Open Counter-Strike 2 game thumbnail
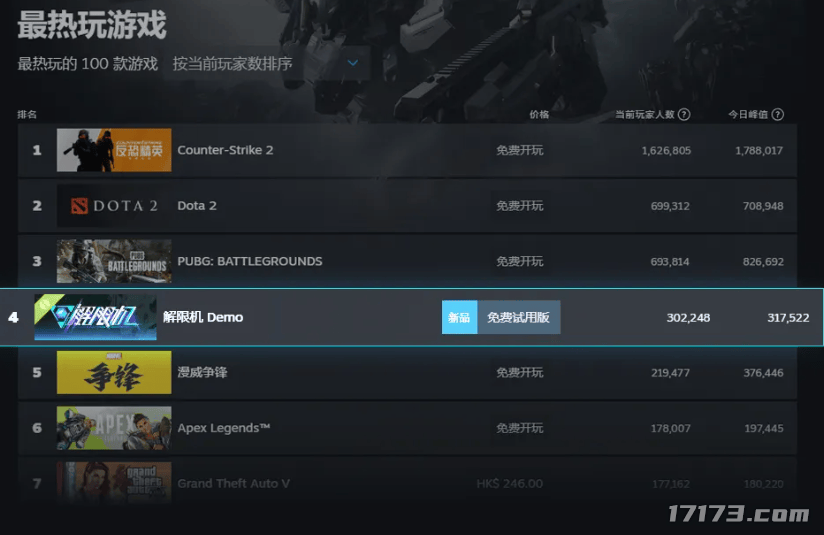 [x=114, y=150]
